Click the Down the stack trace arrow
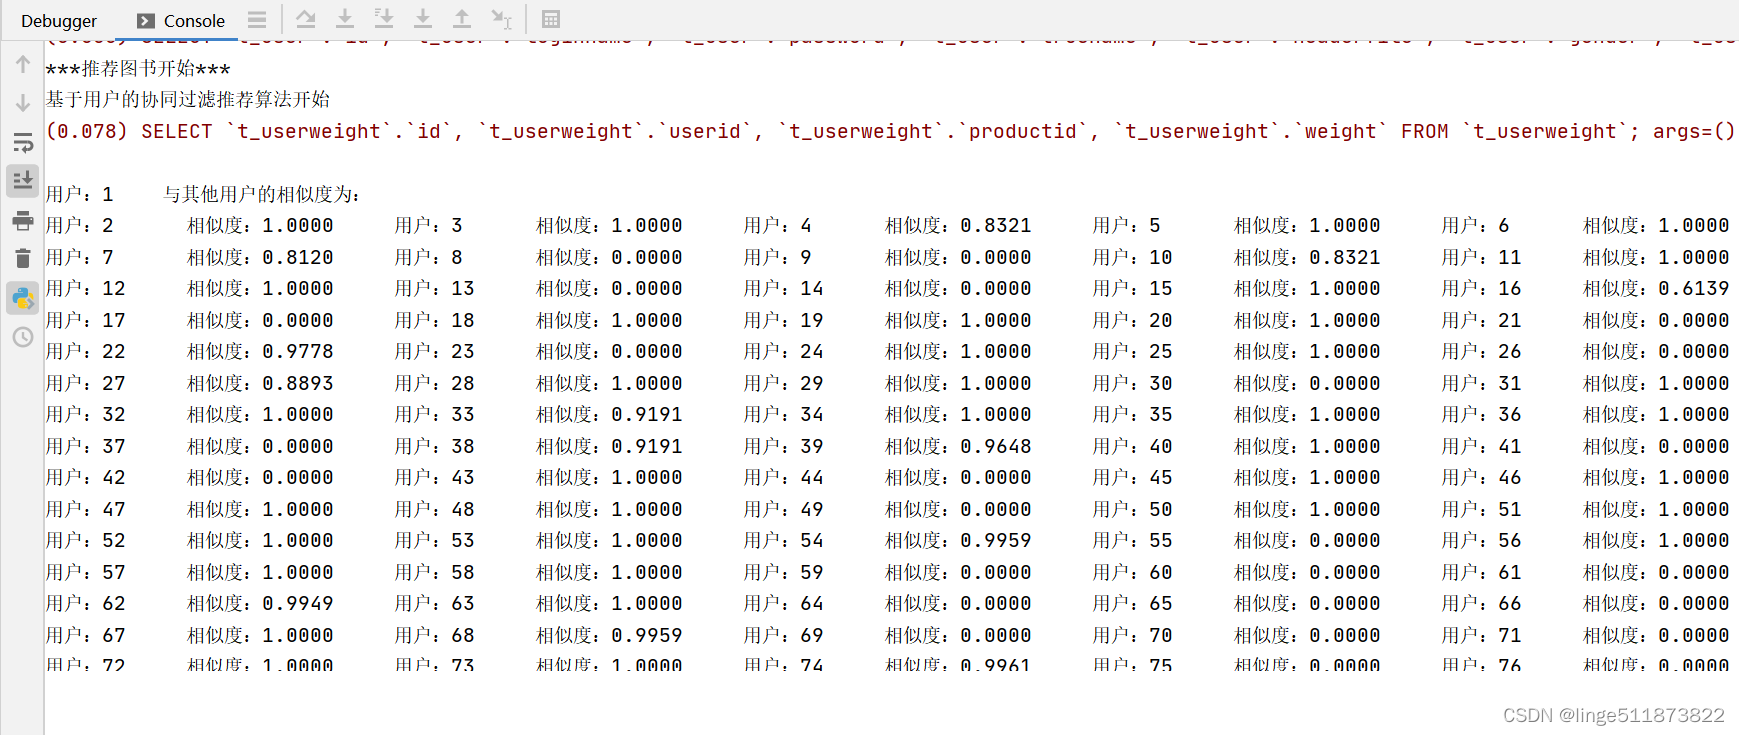The image size is (1739, 735). coord(23,103)
